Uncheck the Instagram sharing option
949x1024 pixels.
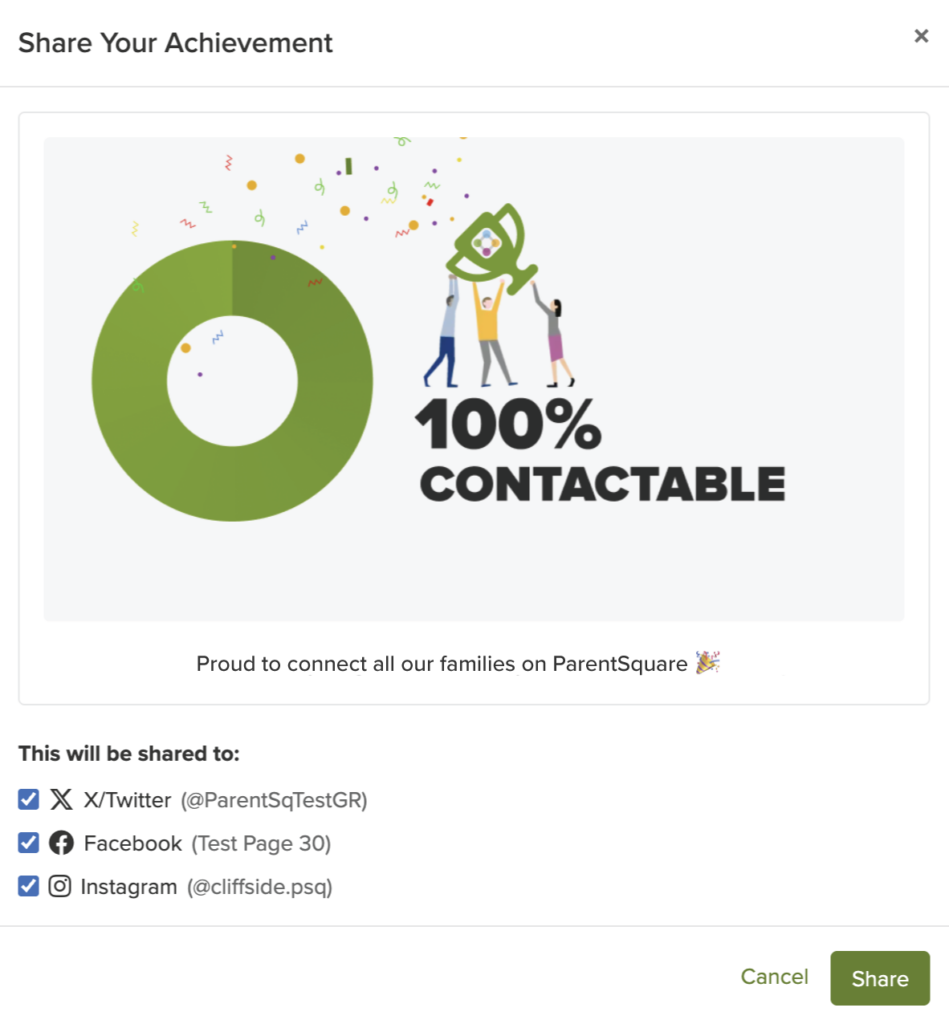tap(27, 887)
